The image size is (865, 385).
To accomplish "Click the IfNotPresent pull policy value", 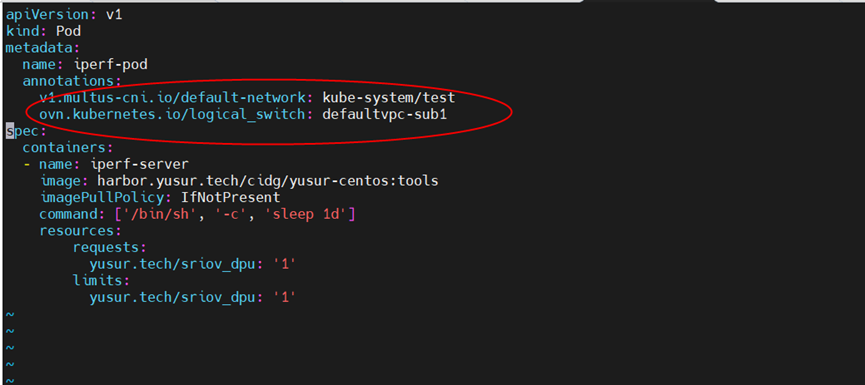I will pyautogui.click(x=231, y=197).
